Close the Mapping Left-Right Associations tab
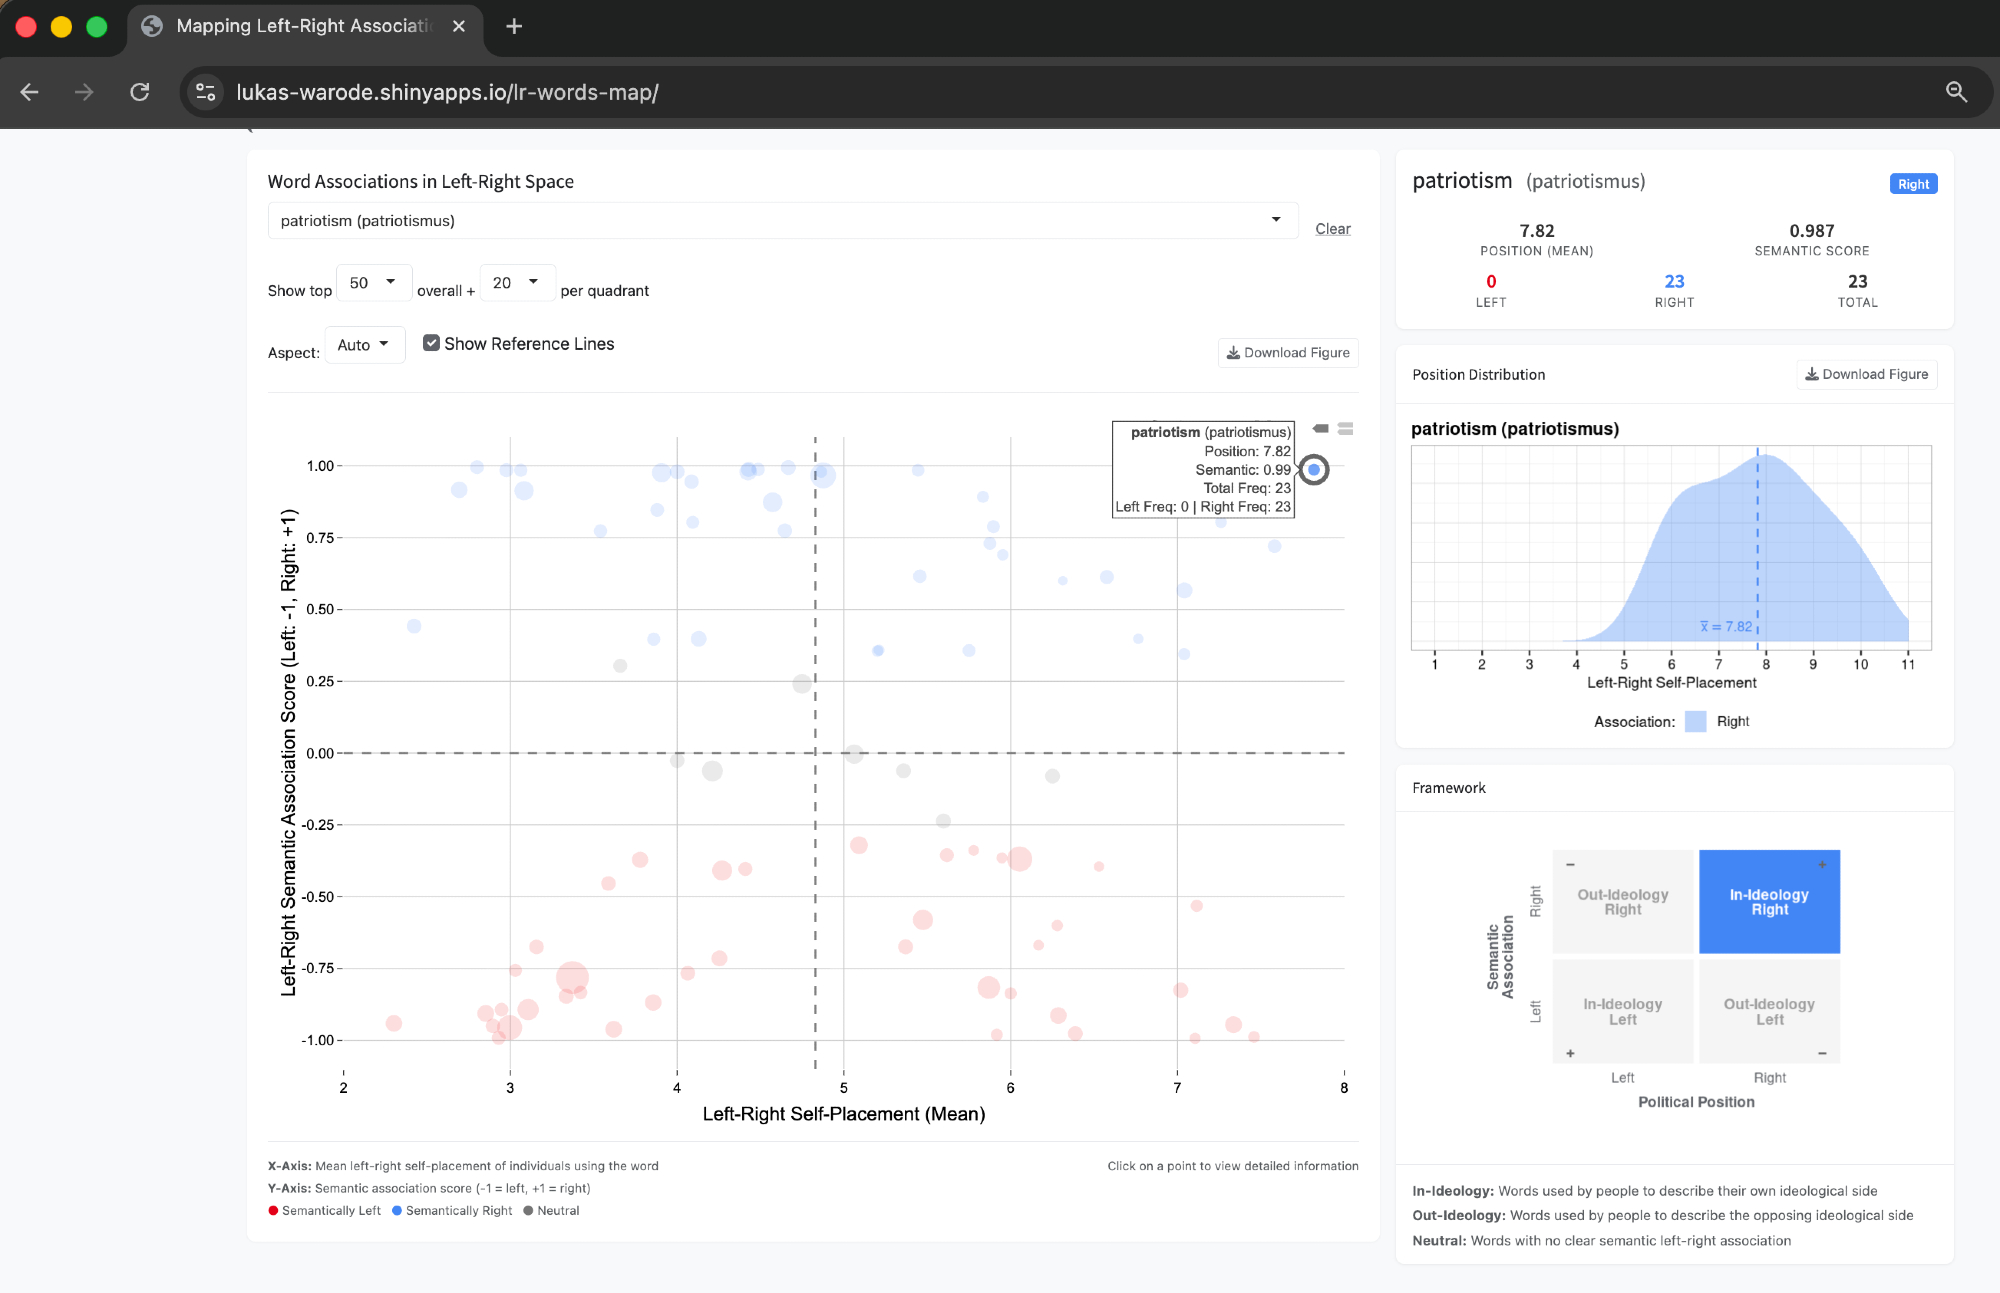 (x=459, y=26)
